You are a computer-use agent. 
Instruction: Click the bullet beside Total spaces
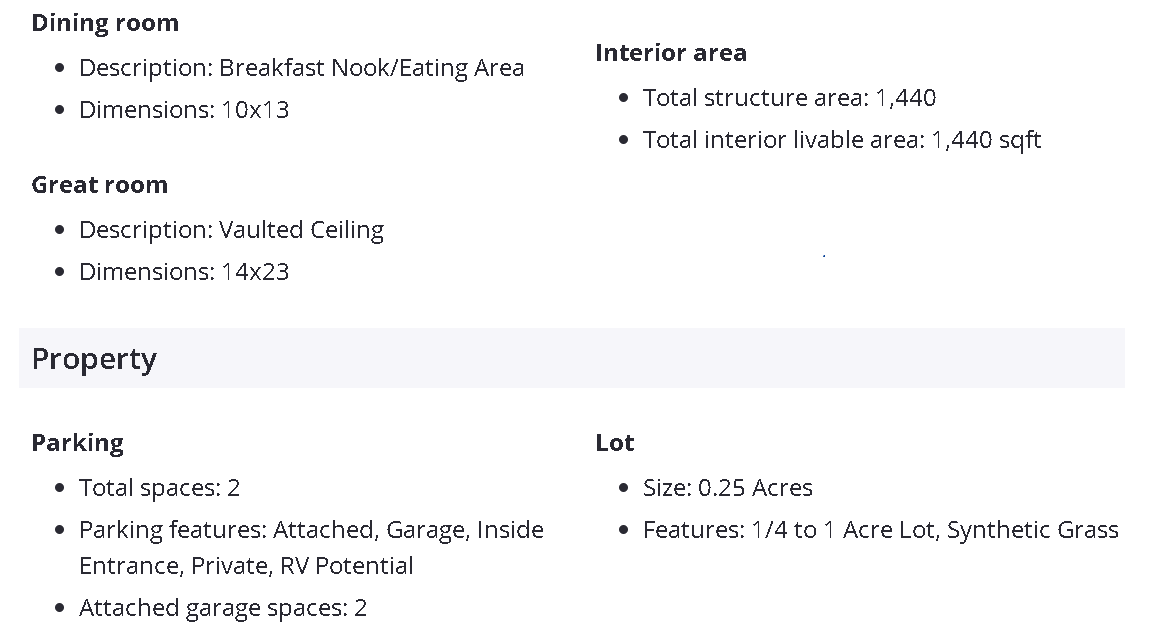60,488
